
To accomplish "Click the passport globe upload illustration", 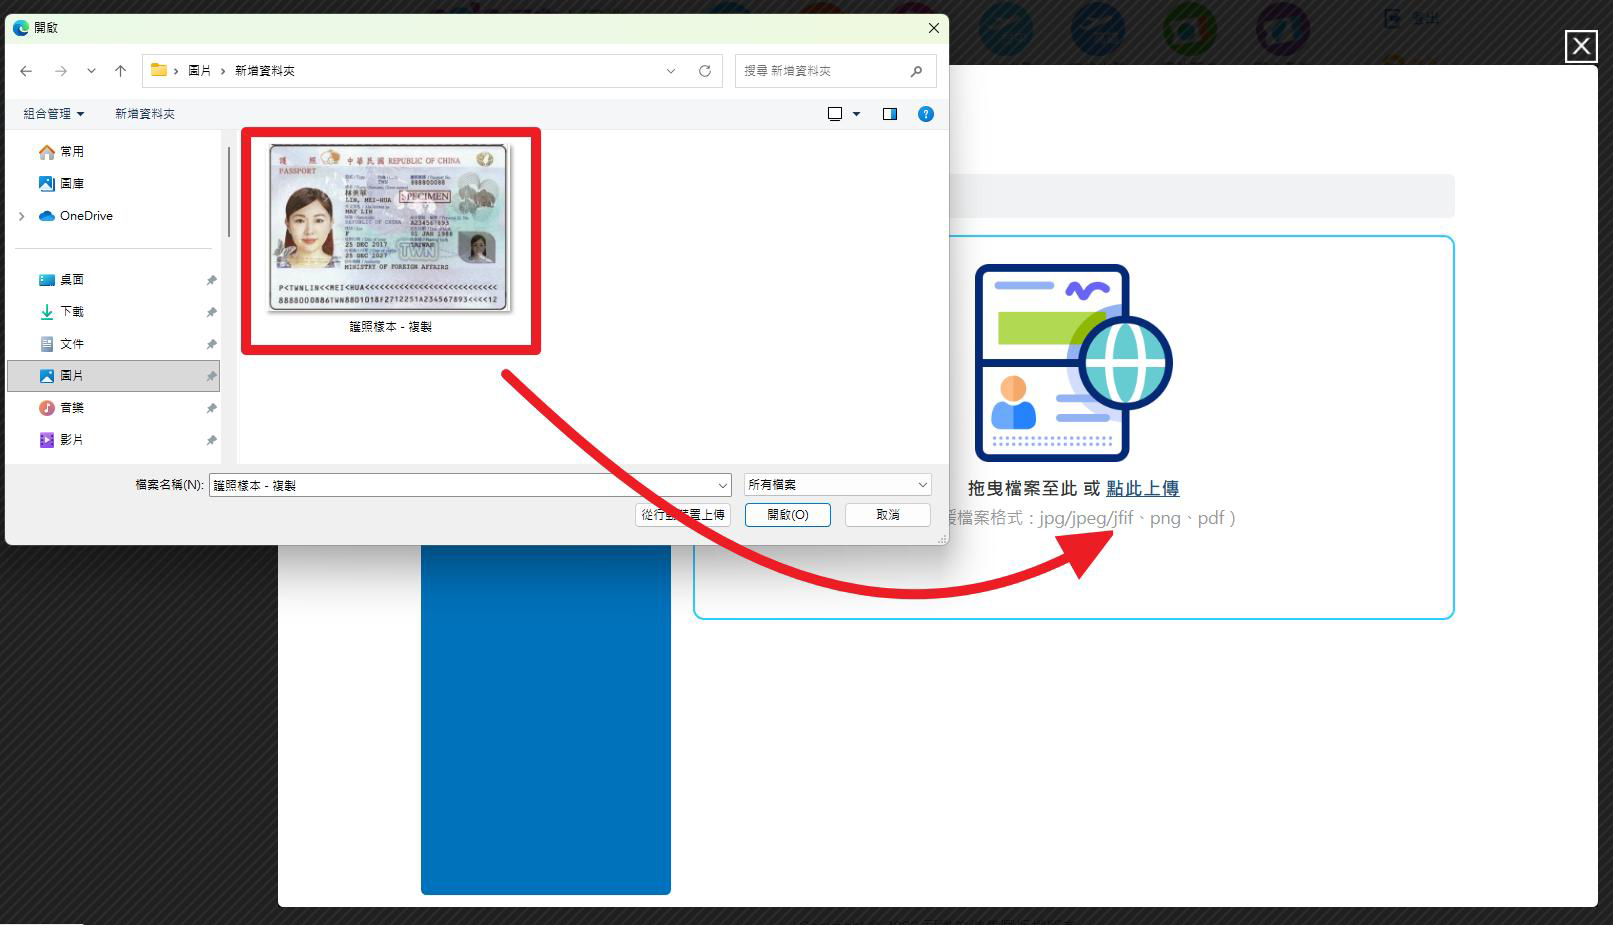I will (1072, 362).
